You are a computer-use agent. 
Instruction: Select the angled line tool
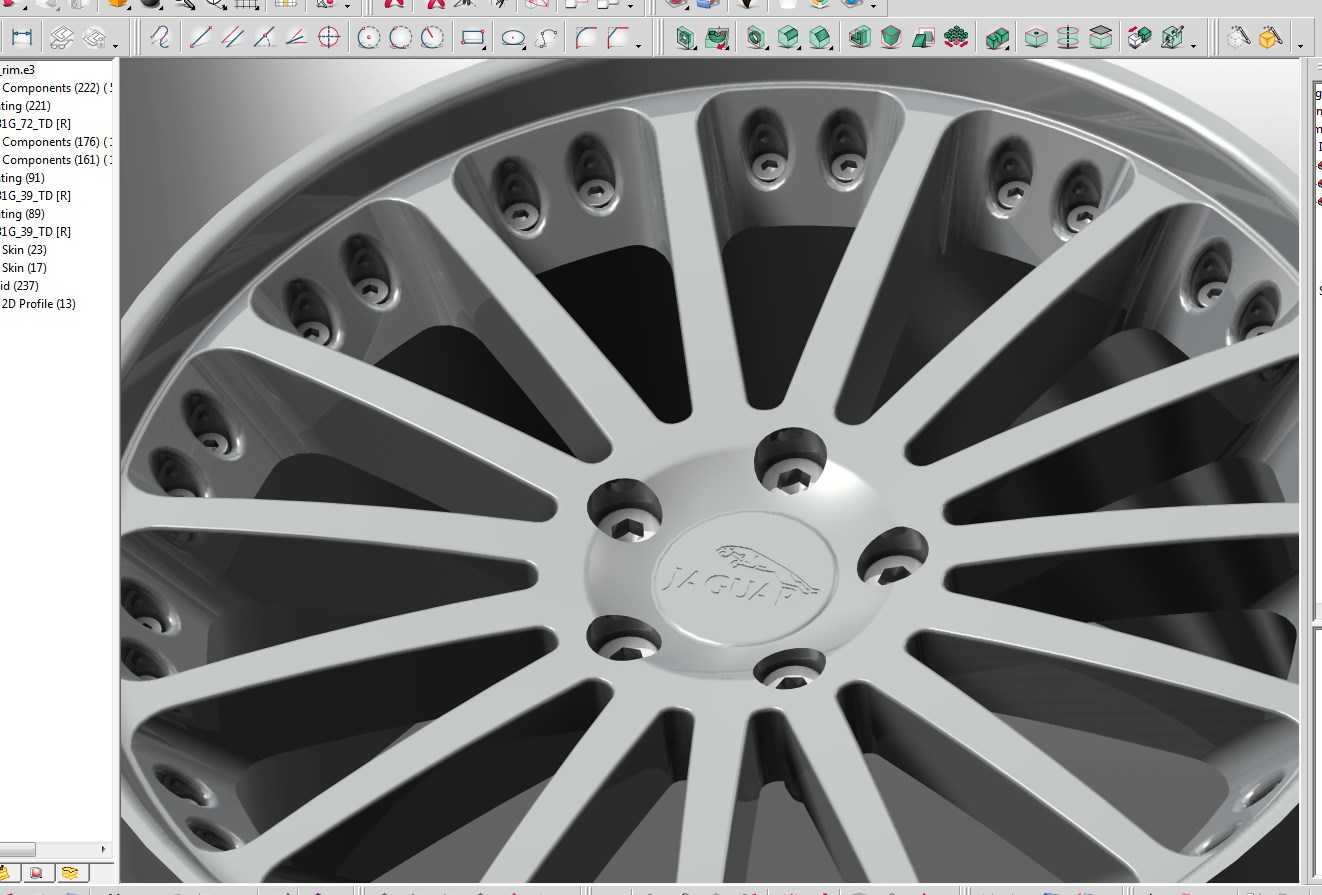(x=296, y=39)
